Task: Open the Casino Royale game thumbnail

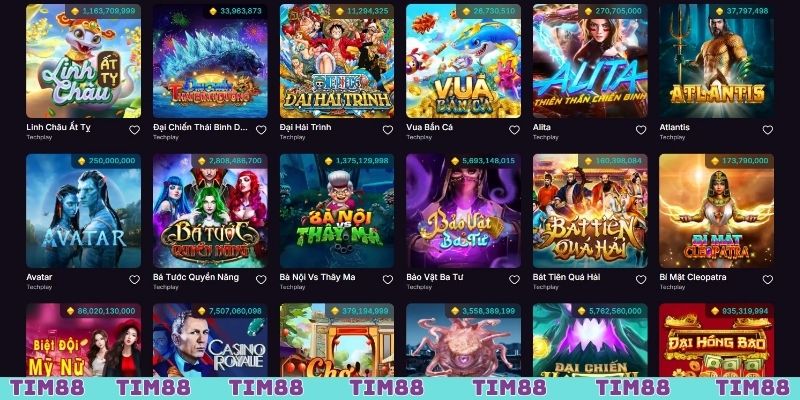Action: pyautogui.click(x=210, y=340)
